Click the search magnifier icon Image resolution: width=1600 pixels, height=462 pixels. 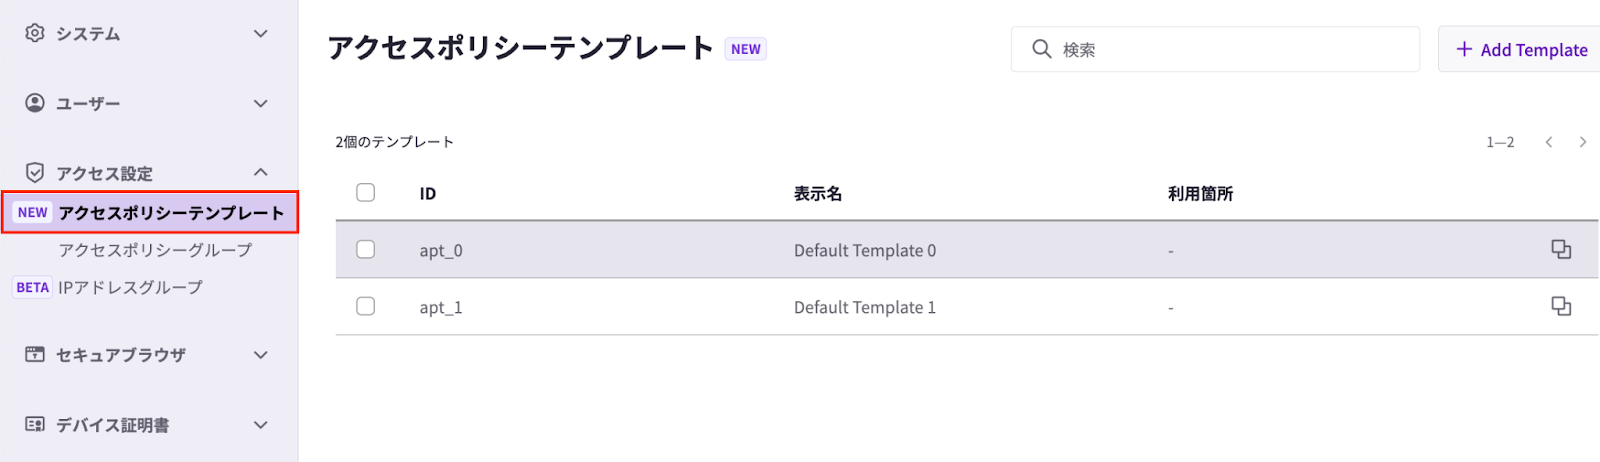click(x=1041, y=49)
